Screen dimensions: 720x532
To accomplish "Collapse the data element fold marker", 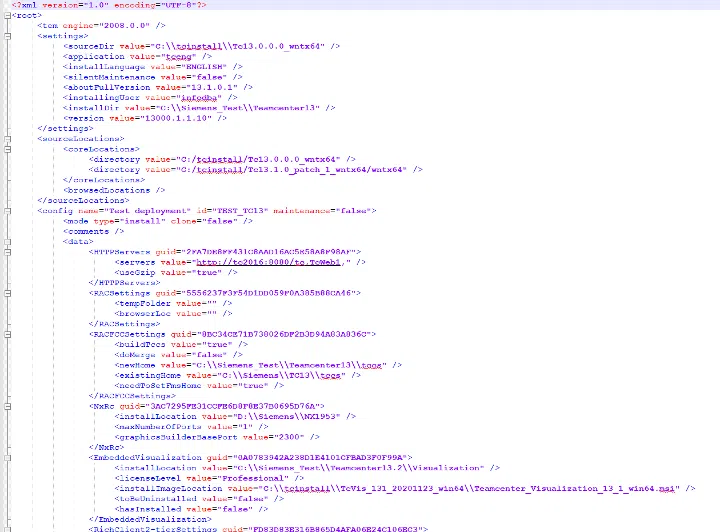I will [7, 241].
